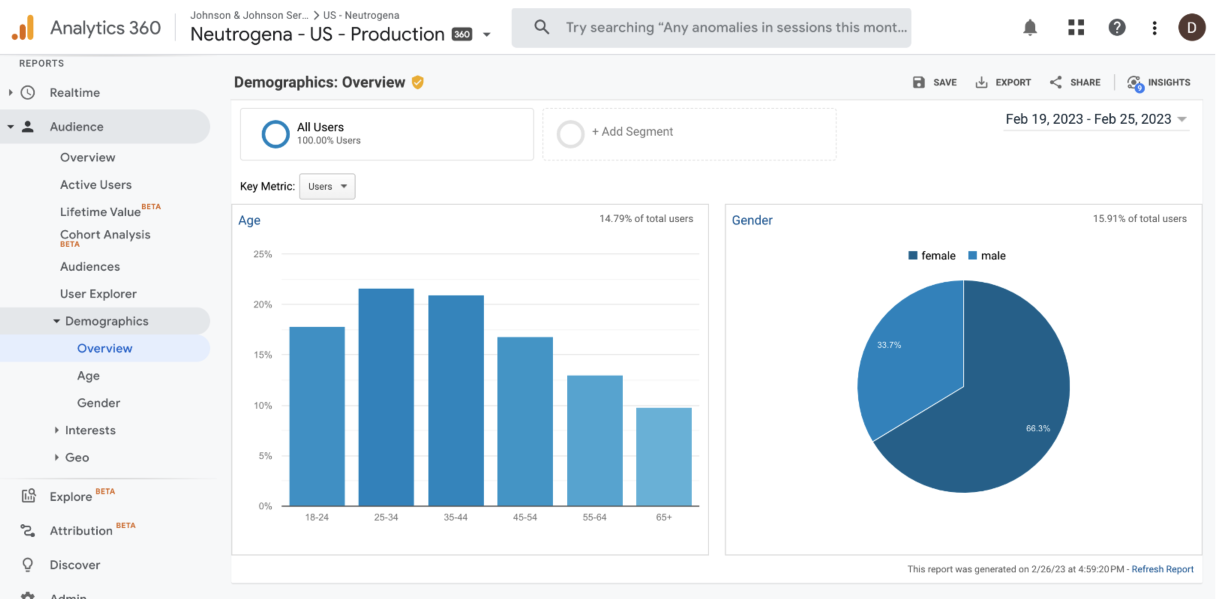Click the Export button
The width and height of the screenshot is (1217, 599).
tap(1003, 83)
